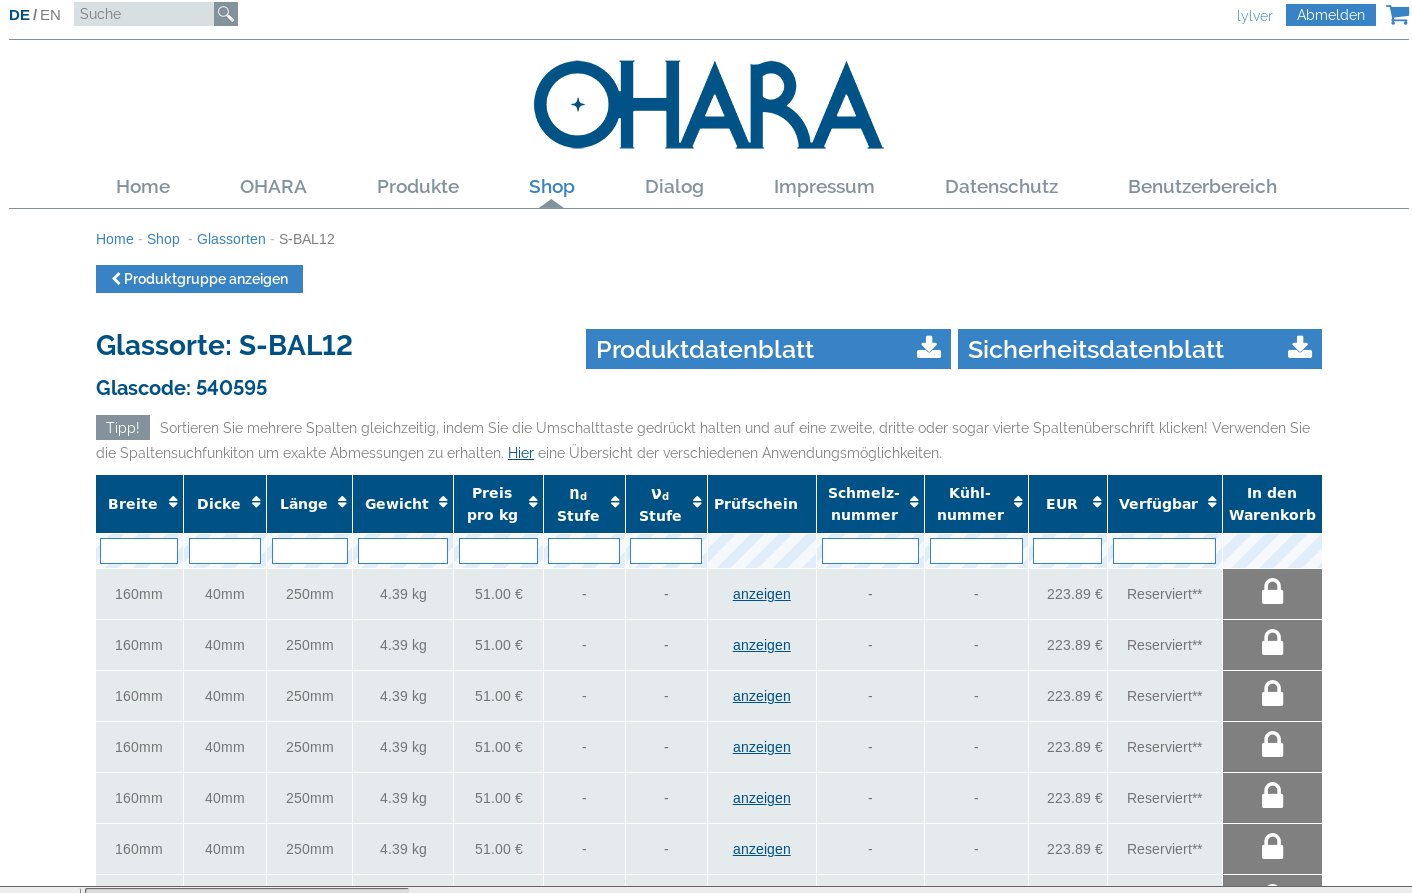The image size is (1412, 893).
Task: Follow the Hier link in the tip
Action: (521, 453)
